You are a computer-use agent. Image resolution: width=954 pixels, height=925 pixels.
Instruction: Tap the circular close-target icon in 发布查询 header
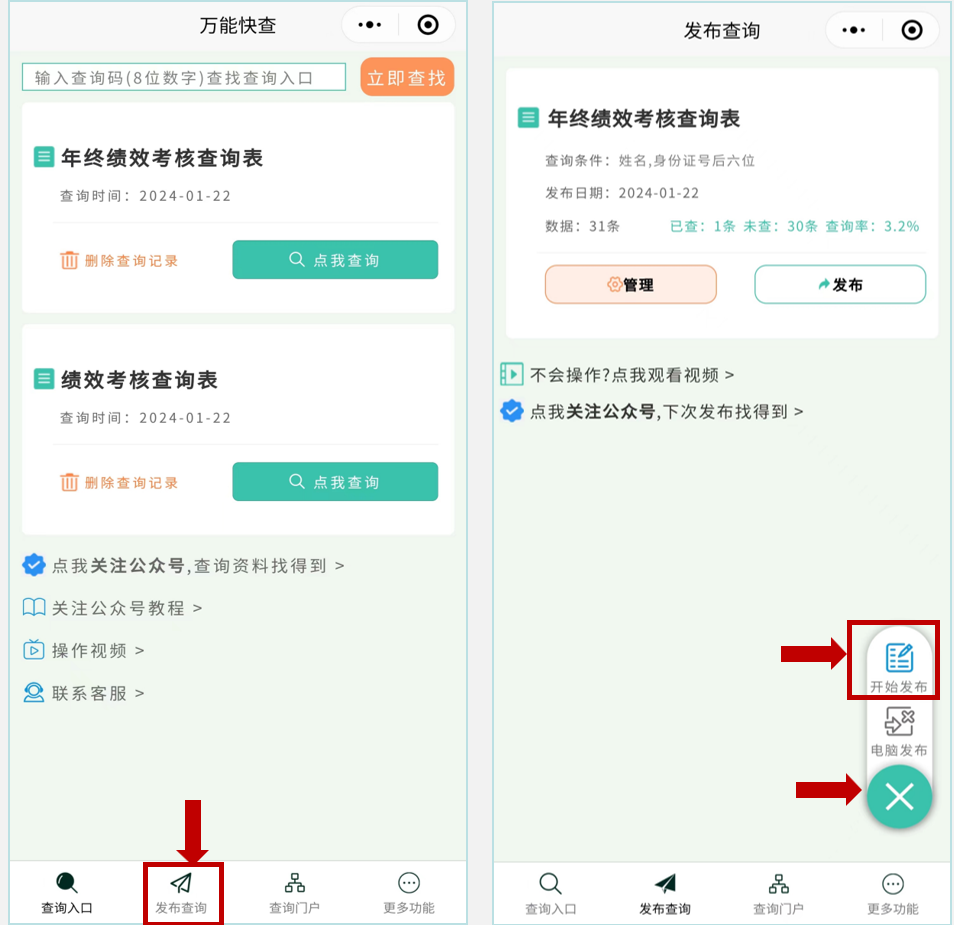(911, 30)
